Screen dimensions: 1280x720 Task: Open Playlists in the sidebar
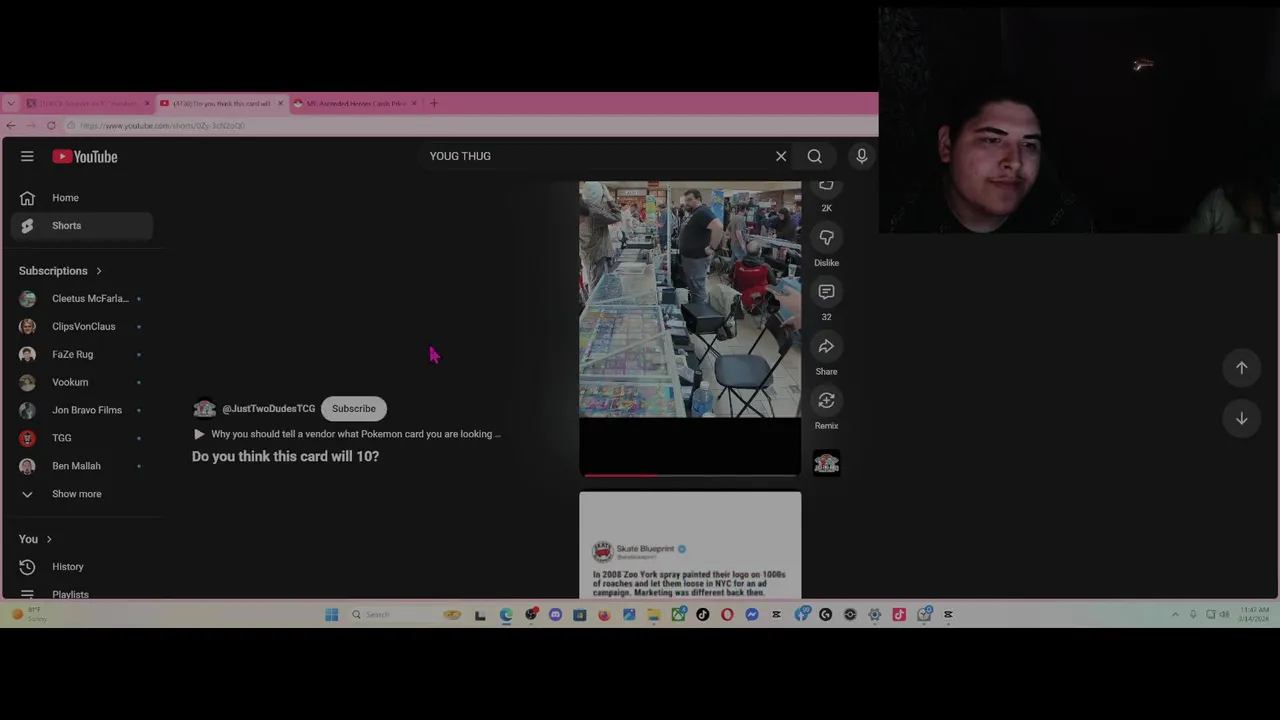82,594
